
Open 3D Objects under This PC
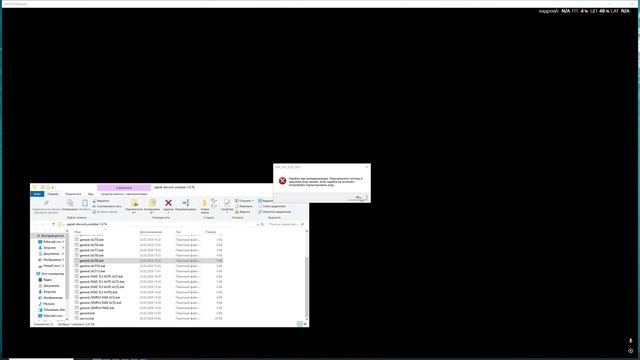coord(53,310)
